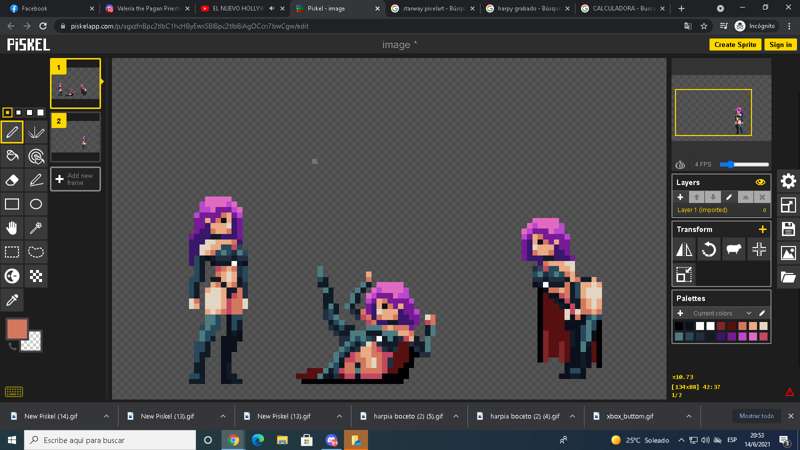The height and width of the screenshot is (450, 800).
Task: Select the paint-all-same-color target tool
Action: point(36,156)
